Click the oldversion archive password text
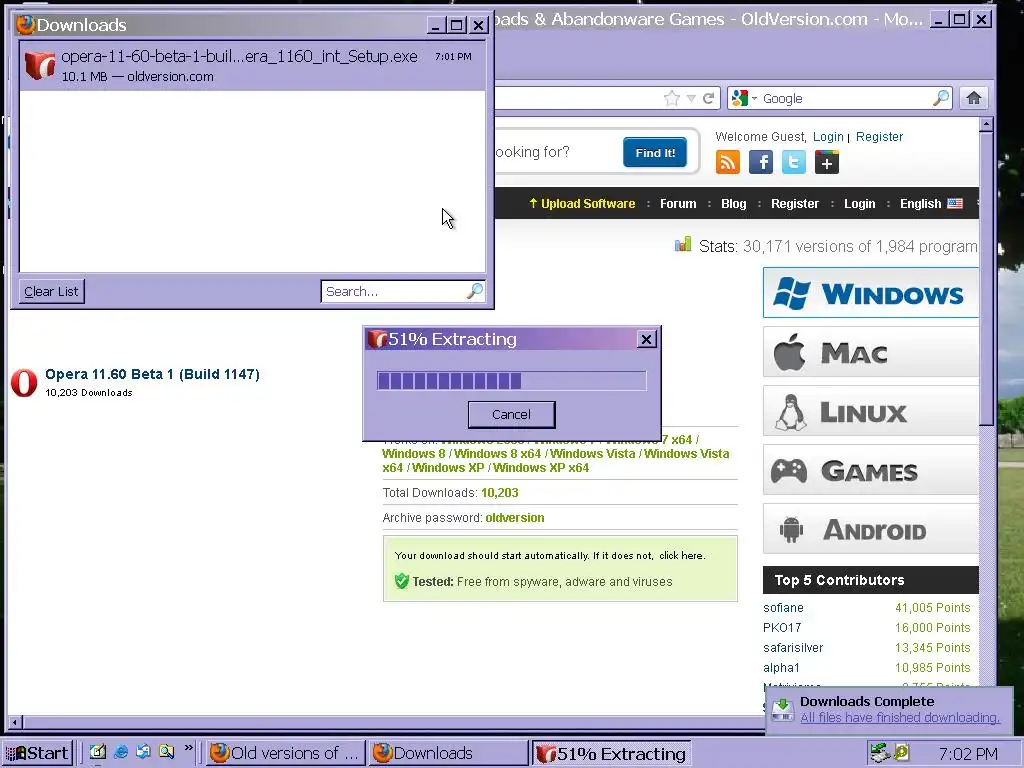 [515, 518]
